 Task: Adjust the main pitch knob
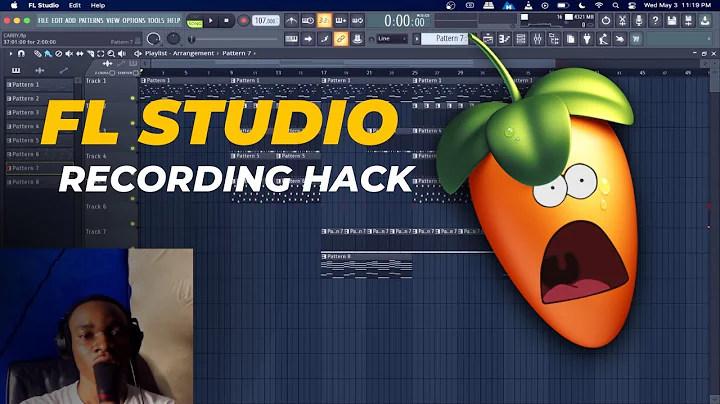pyautogui.click(x=173, y=39)
